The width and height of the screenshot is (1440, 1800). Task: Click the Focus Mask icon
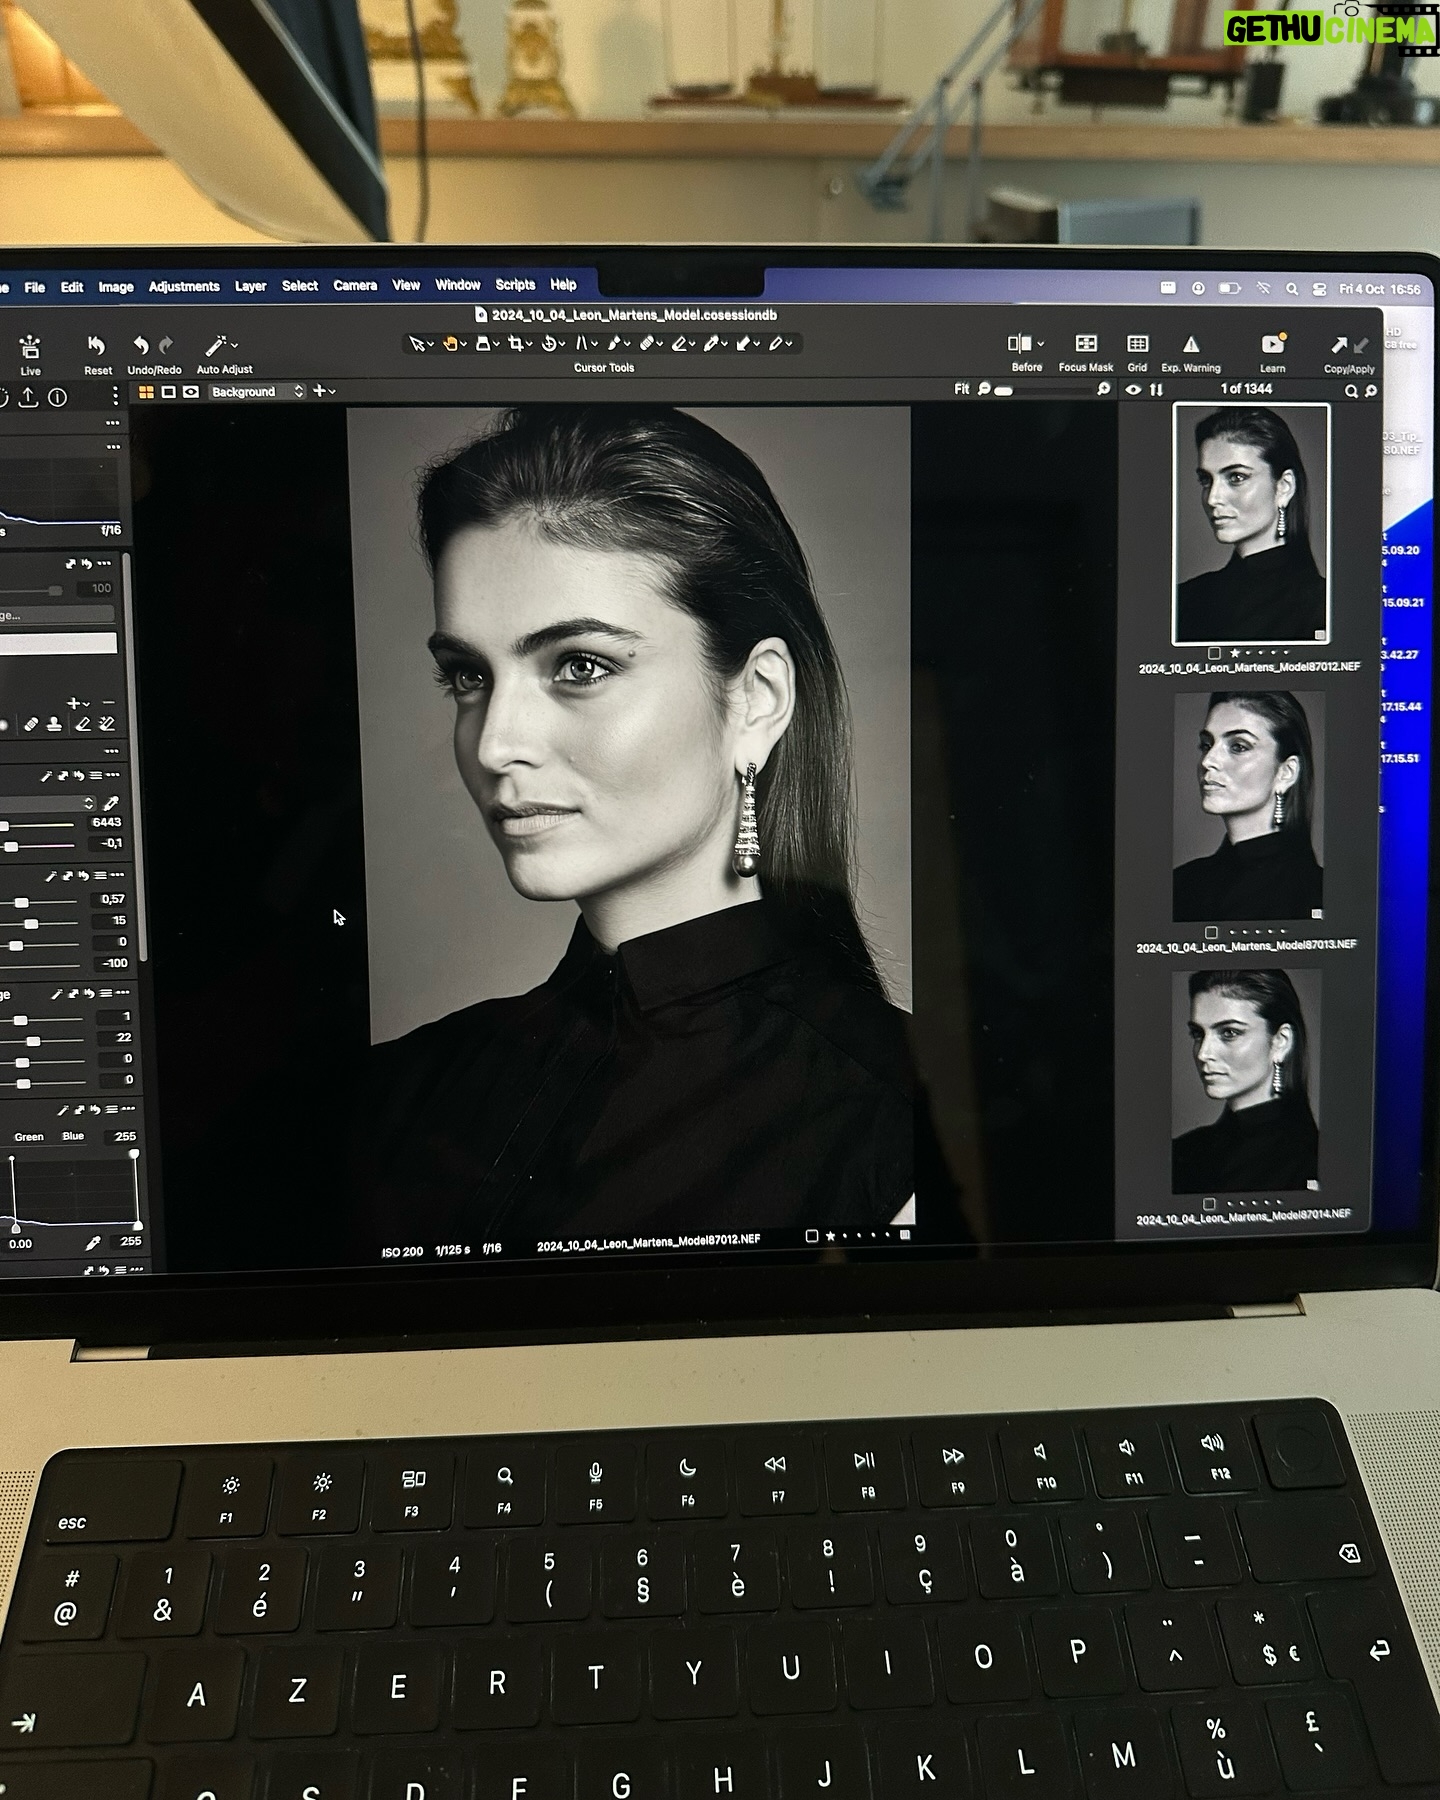[1085, 344]
